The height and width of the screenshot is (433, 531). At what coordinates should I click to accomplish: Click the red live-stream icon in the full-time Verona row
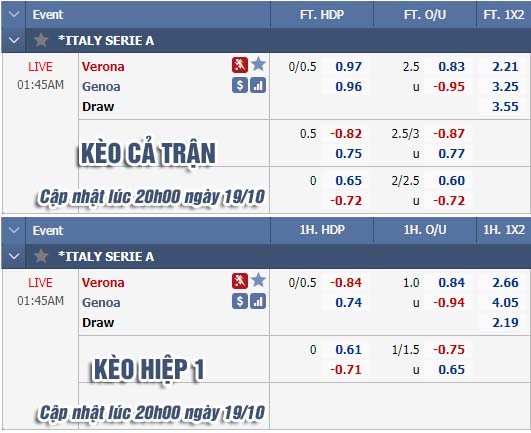(240, 65)
